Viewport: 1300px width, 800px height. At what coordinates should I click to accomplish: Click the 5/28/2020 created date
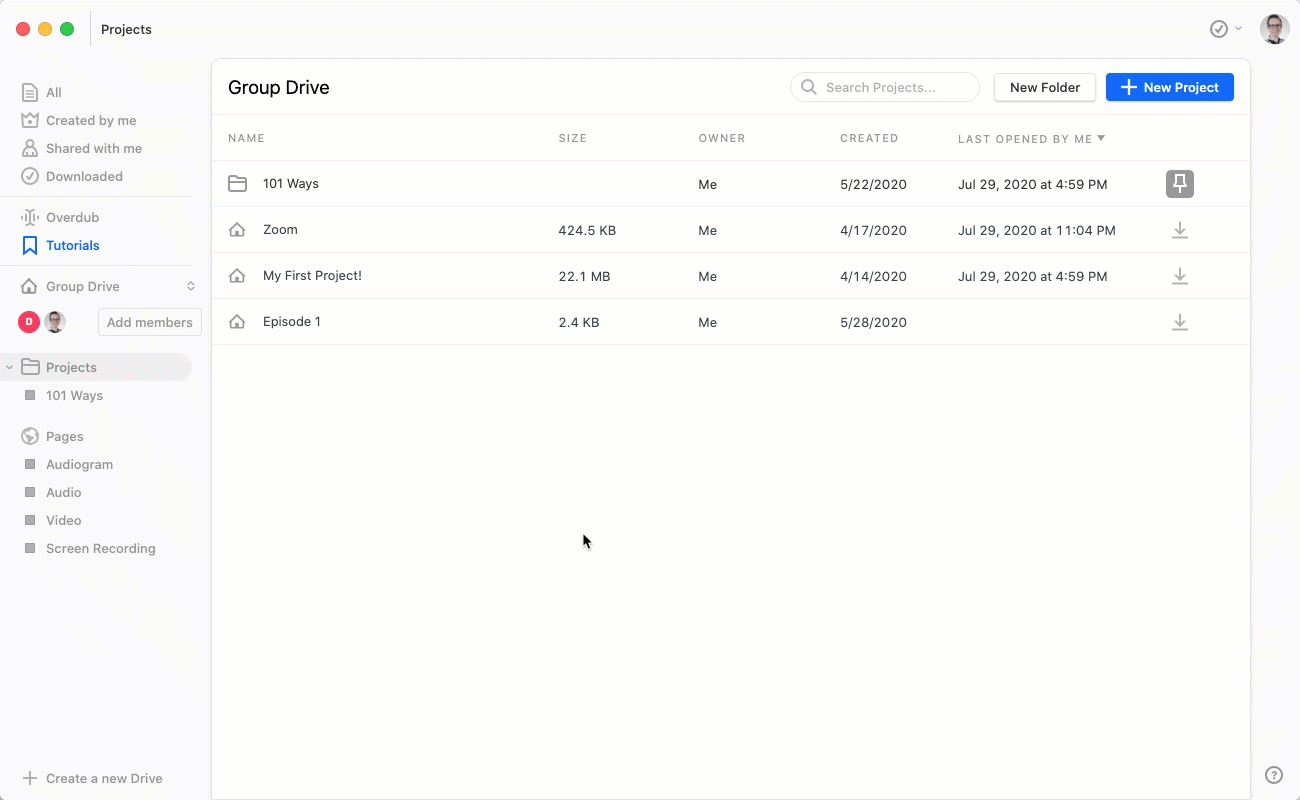(873, 322)
